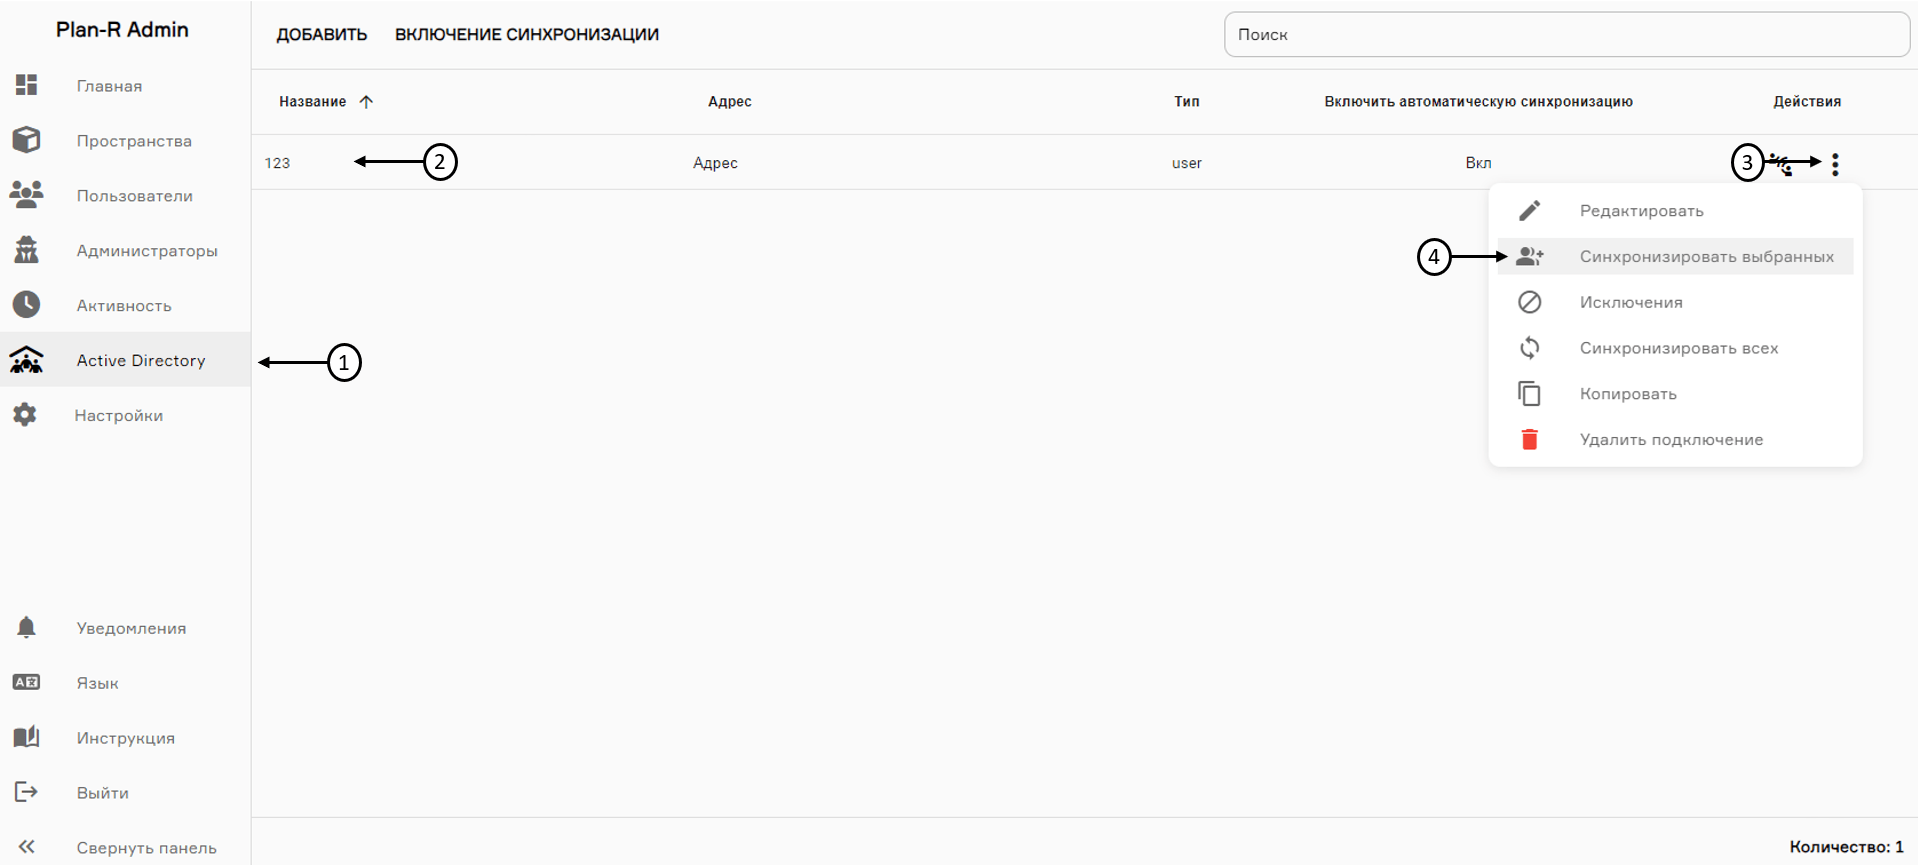Select Синхронизировать выбранных menu entry
The image size is (1918, 865).
point(1706,257)
